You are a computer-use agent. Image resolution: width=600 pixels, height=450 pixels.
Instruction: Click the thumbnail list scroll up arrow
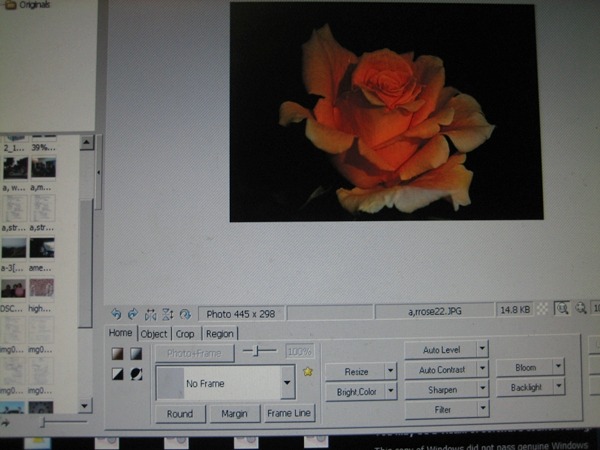pos(86,142)
